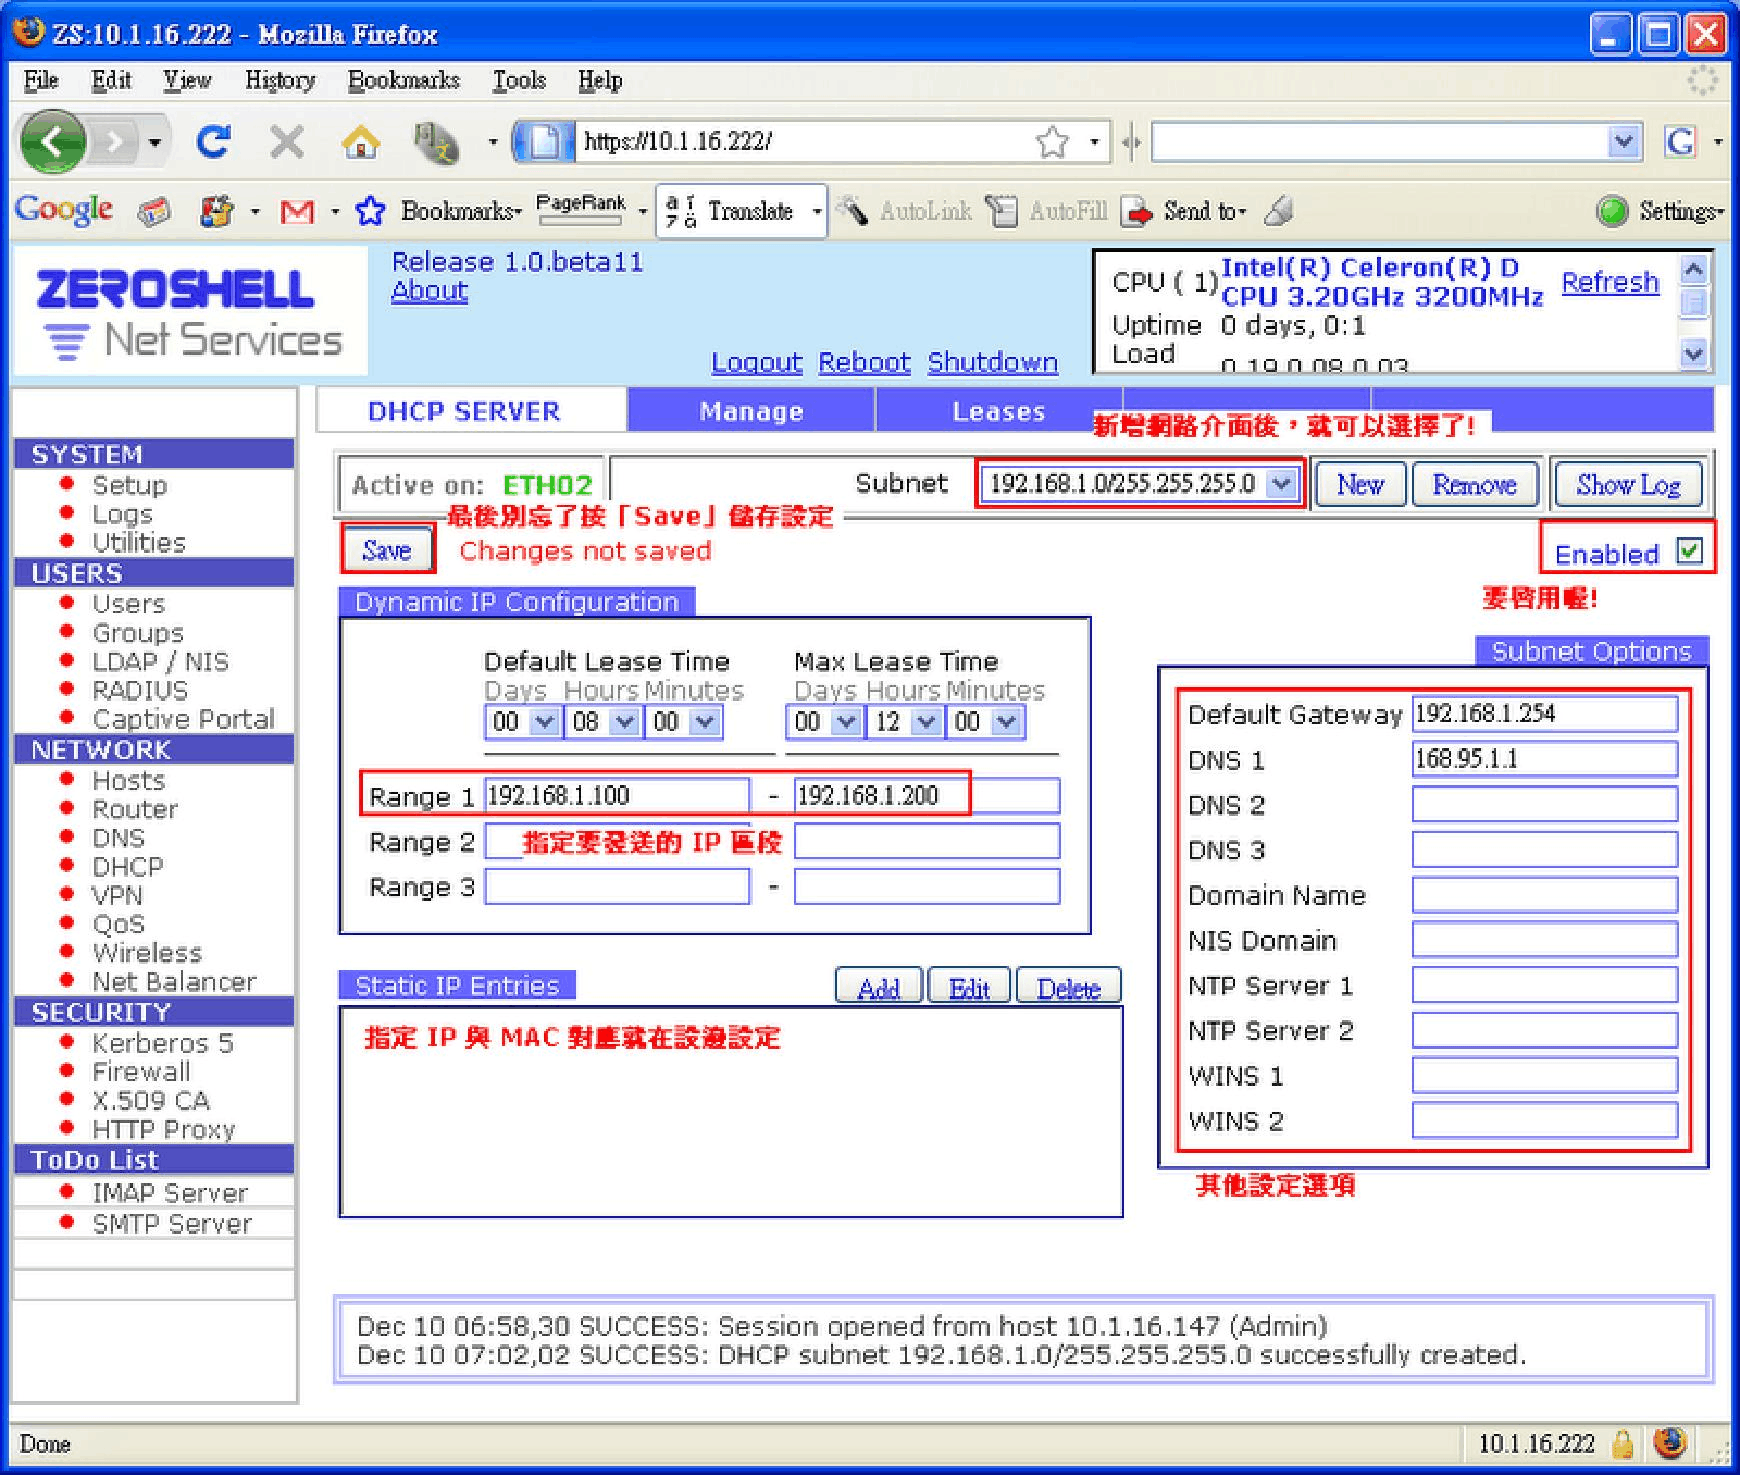Click the About link

click(429, 291)
